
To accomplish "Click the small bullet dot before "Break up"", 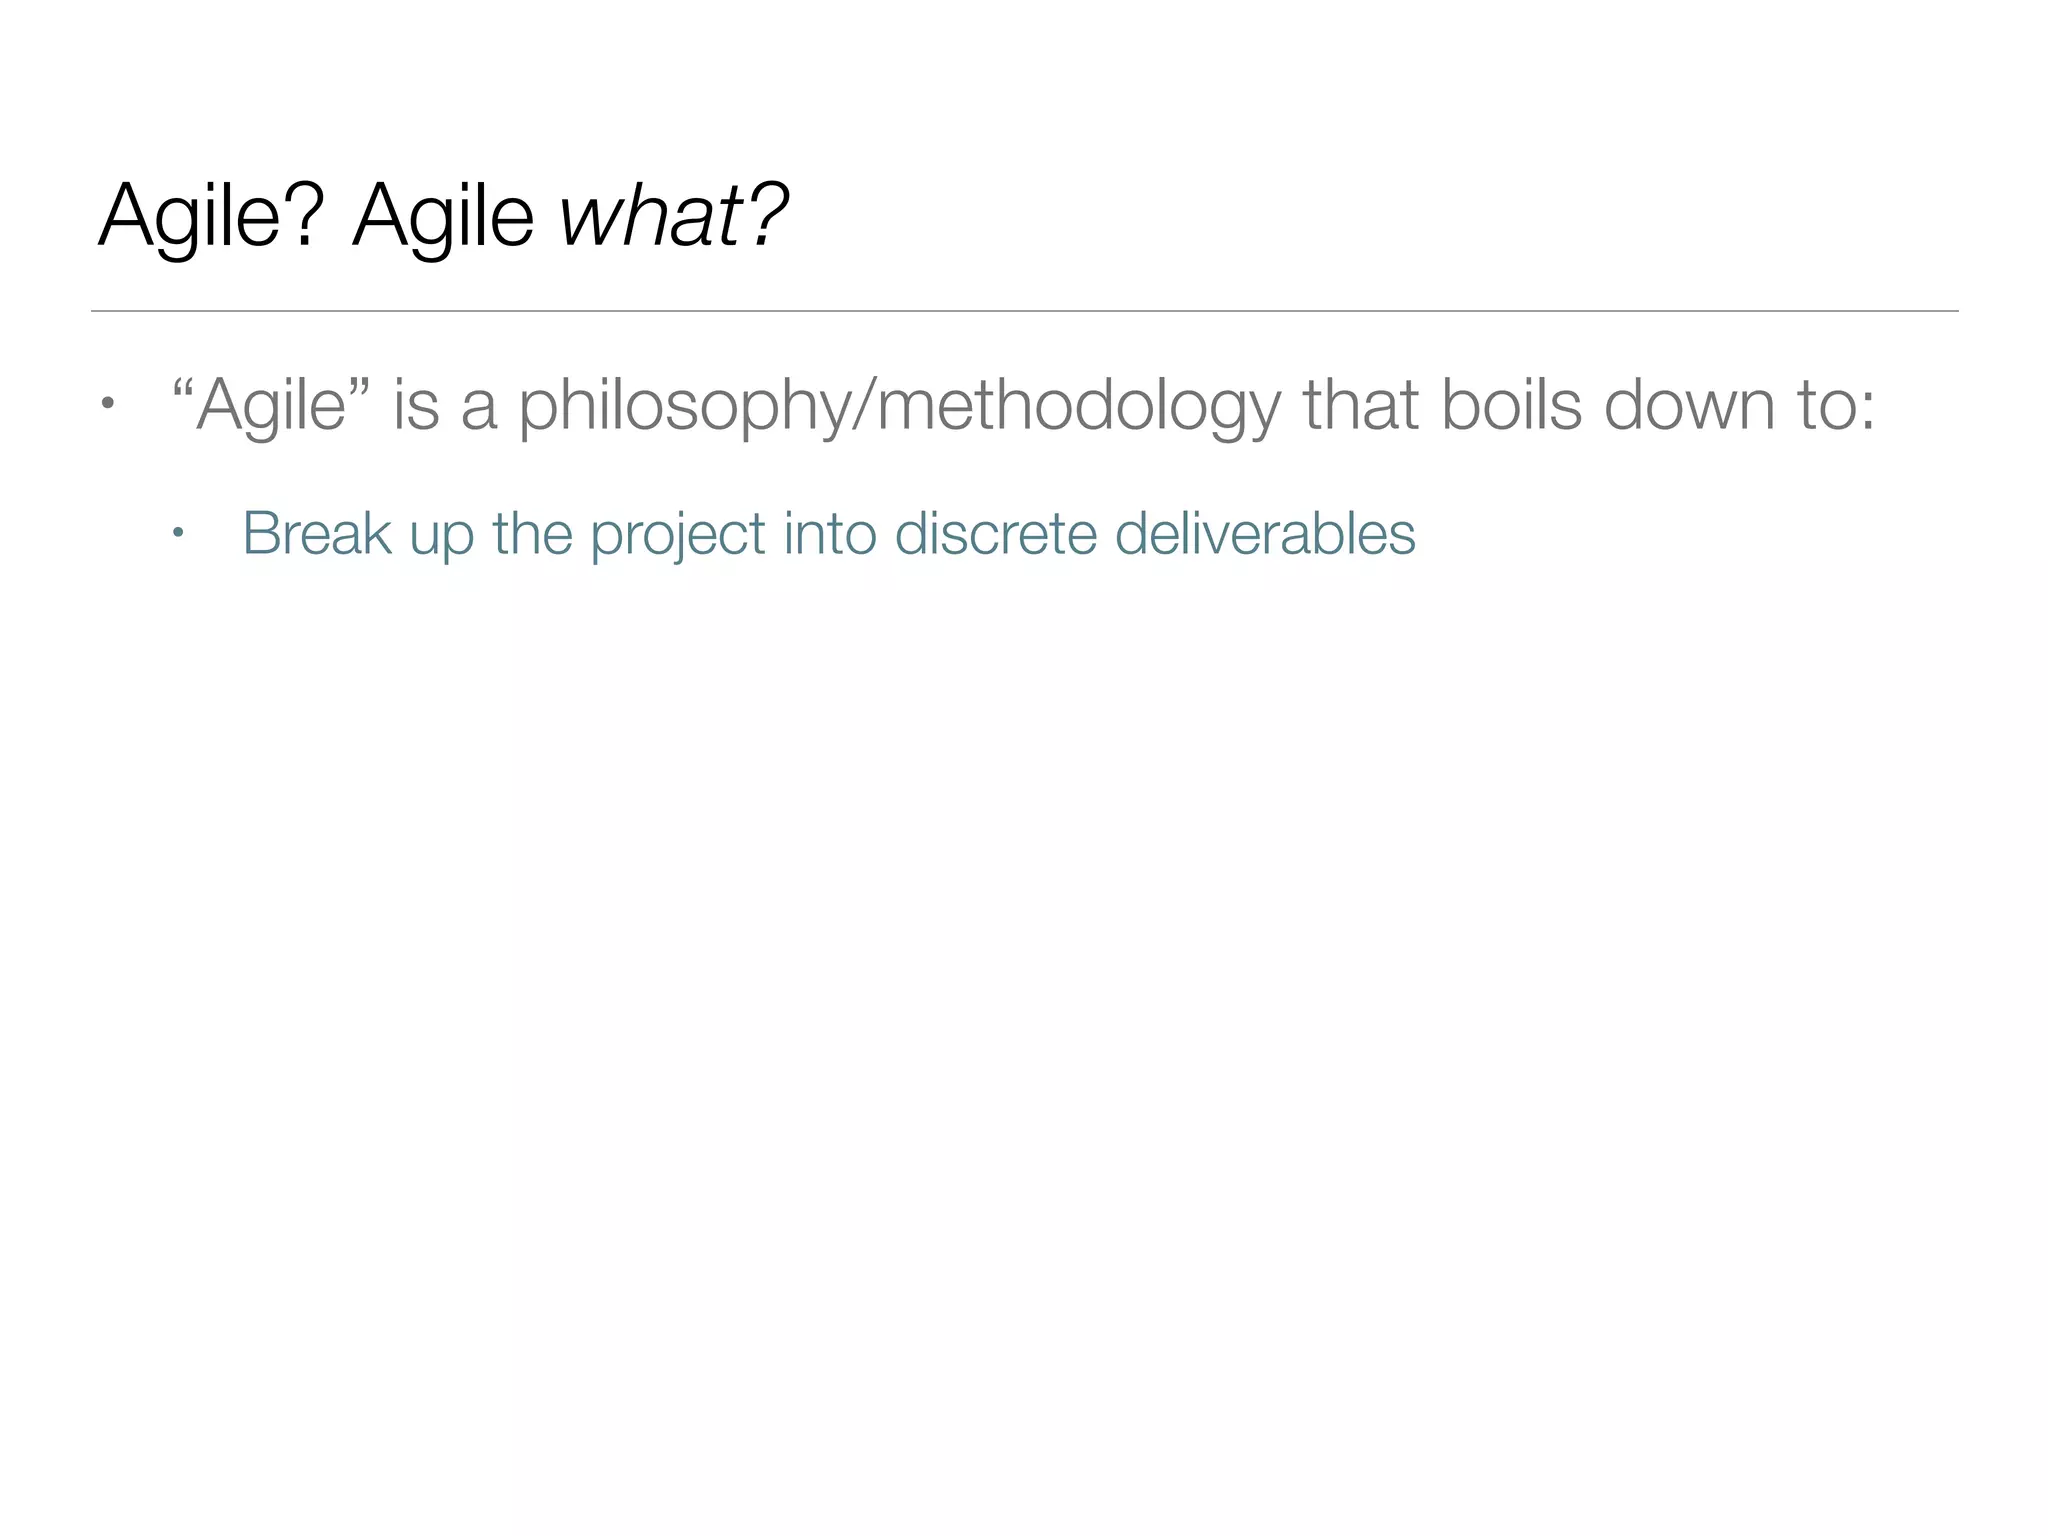I will (178, 532).
